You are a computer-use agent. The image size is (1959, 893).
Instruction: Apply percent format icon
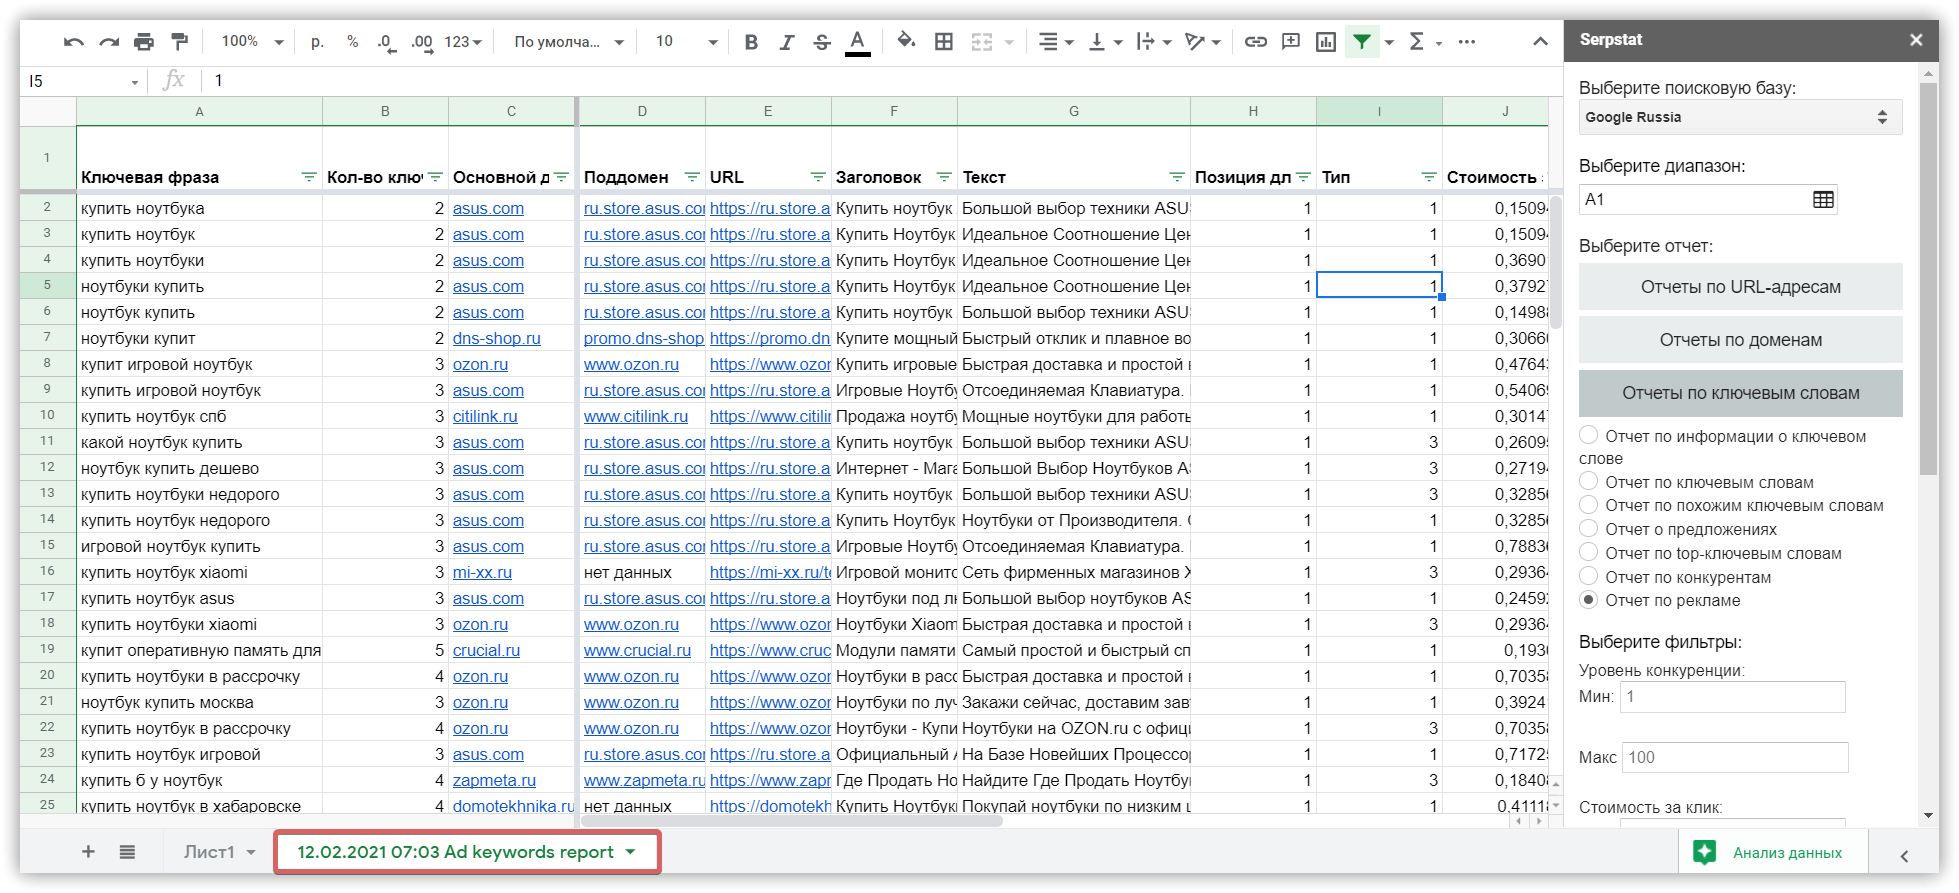pos(352,42)
